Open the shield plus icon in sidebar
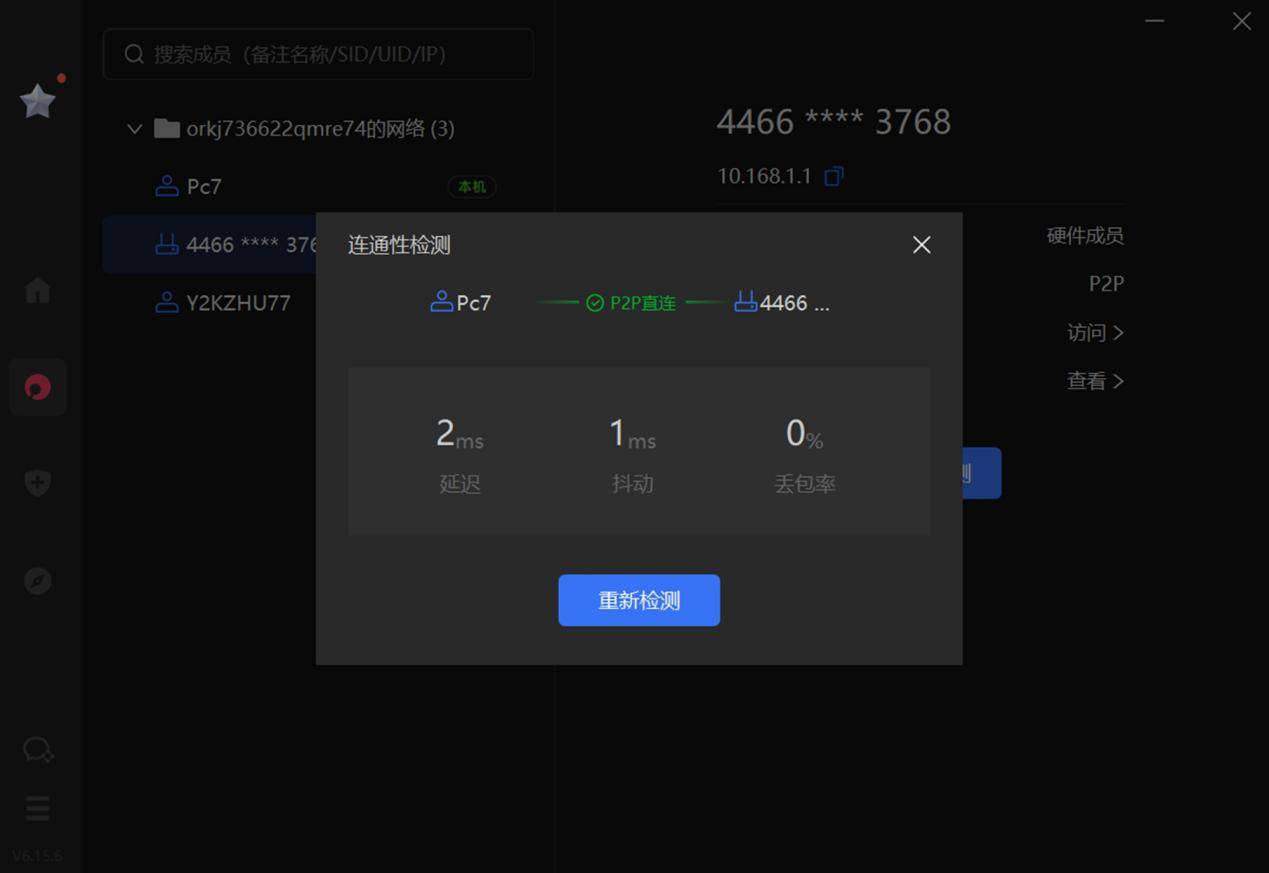Screen dimensions: 1269x873 click(38, 483)
